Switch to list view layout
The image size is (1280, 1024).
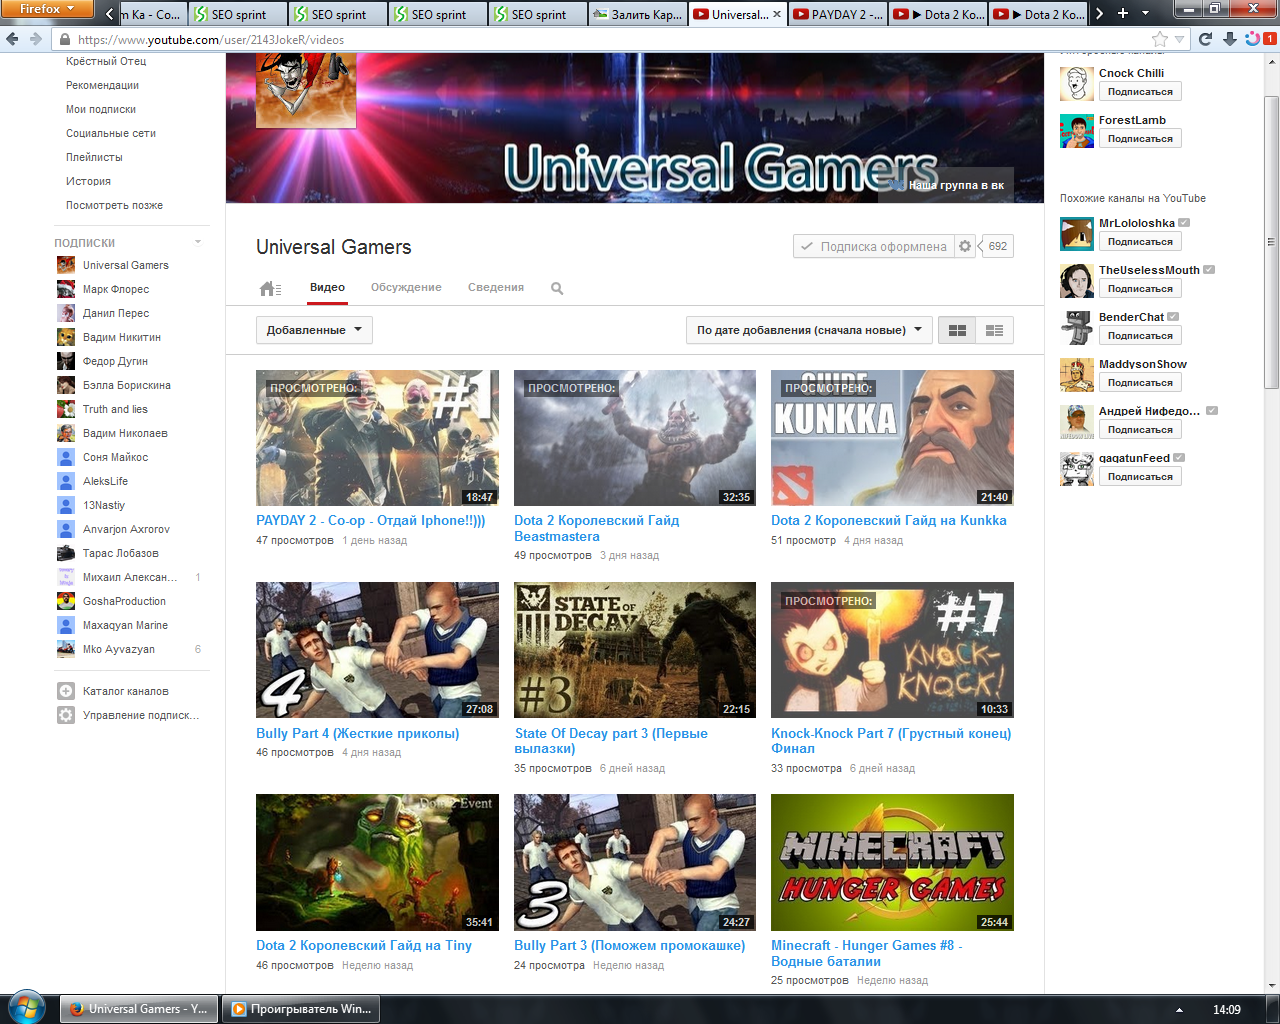pos(994,330)
